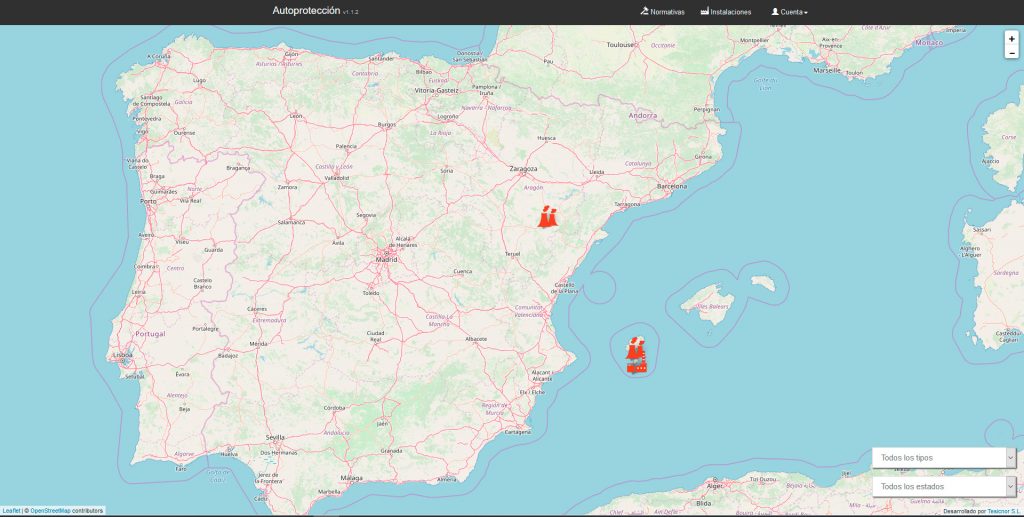
Task: Open the Normativas menu item
Action: tap(667, 12)
